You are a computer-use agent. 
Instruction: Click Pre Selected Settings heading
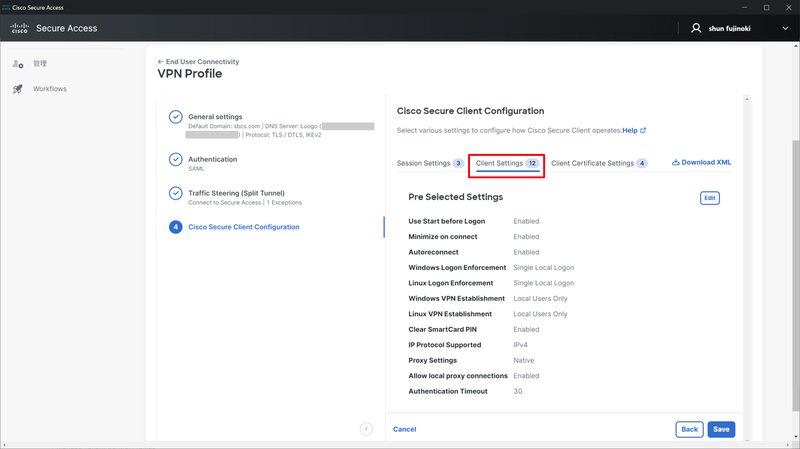[456, 197]
